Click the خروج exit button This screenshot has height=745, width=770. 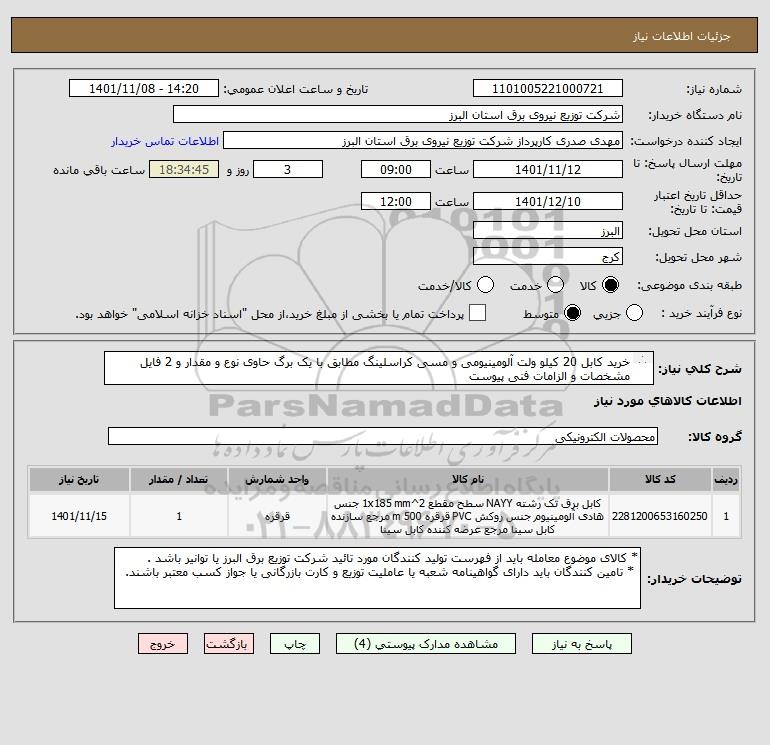pyautogui.click(x=163, y=644)
